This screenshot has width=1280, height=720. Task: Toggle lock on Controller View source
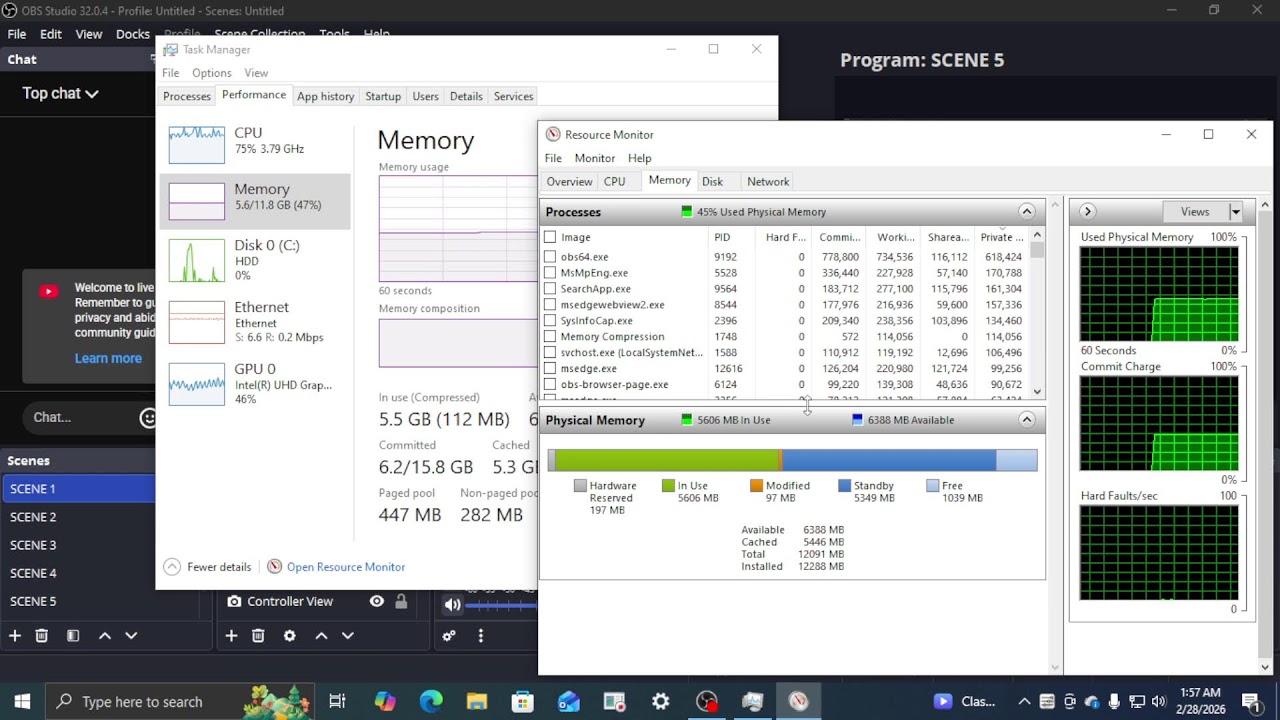(401, 601)
